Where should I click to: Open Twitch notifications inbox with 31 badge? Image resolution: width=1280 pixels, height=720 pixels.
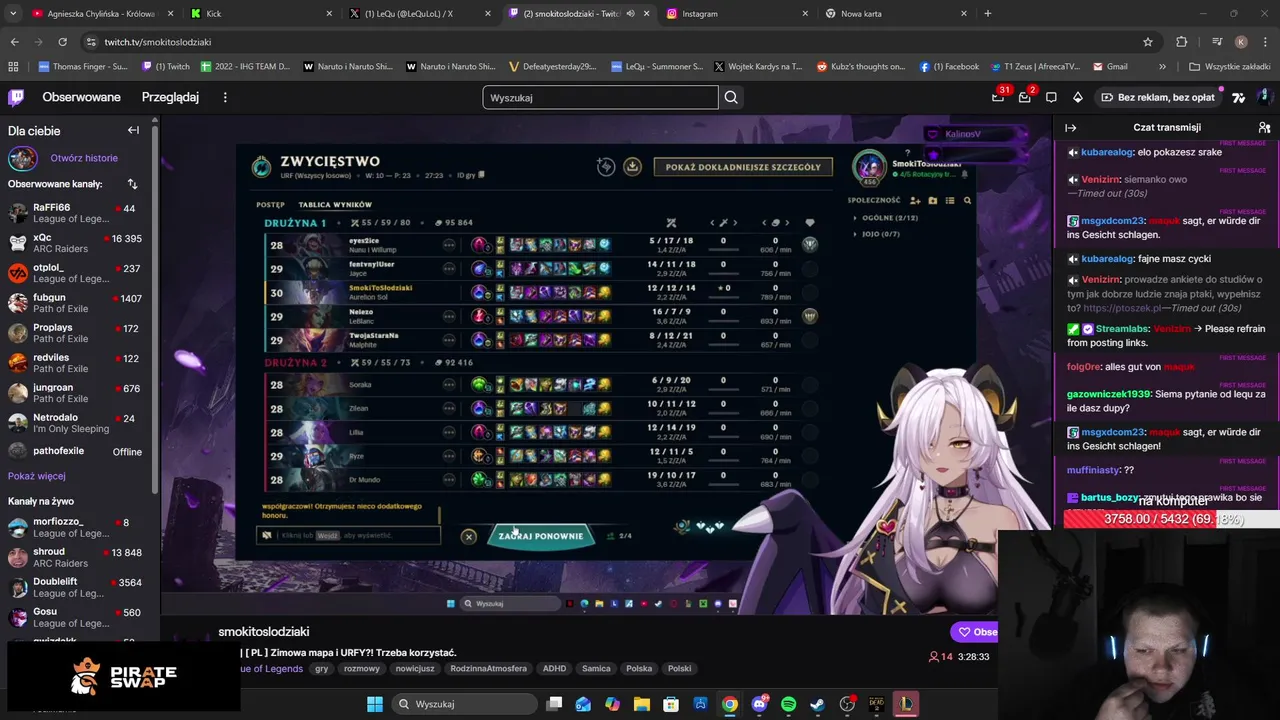(998, 97)
